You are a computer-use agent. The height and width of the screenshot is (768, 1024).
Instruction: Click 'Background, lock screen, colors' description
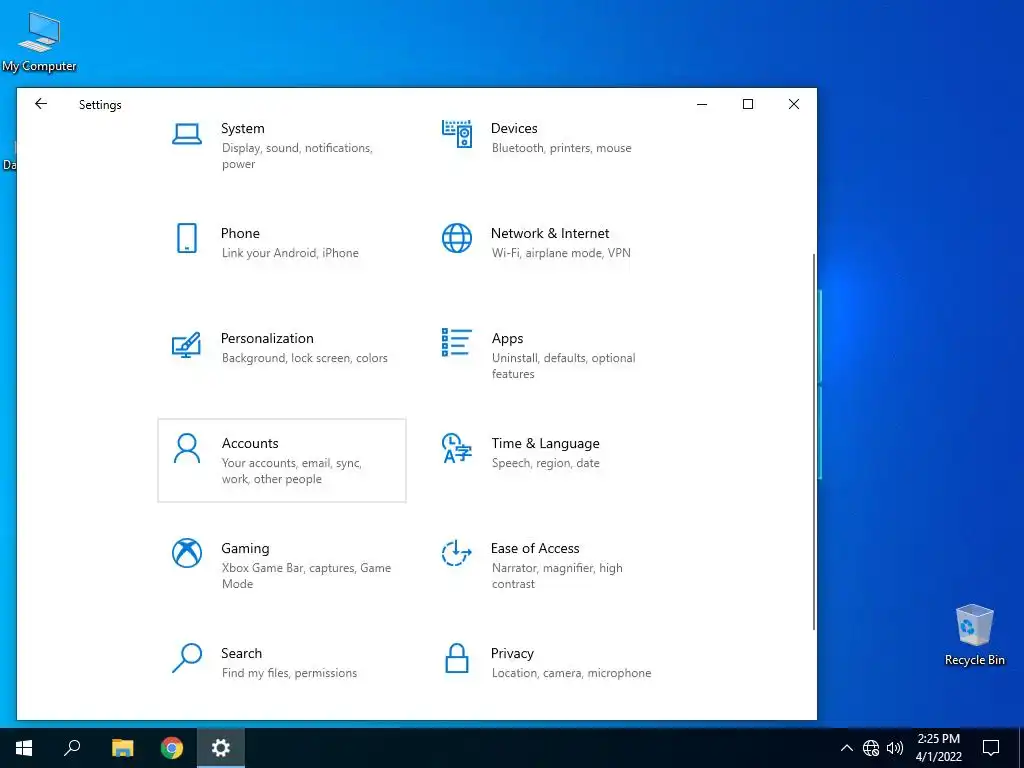[304, 358]
